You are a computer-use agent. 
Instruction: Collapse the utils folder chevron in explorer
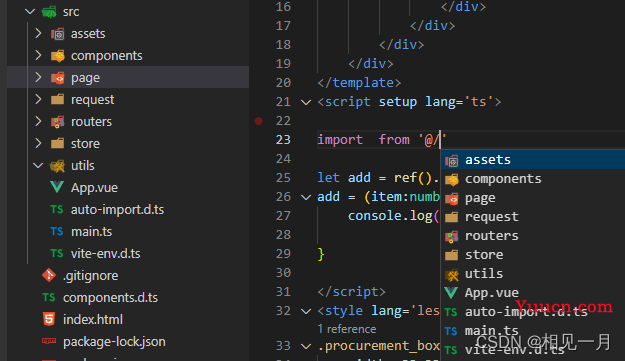pyautogui.click(x=38, y=165)
